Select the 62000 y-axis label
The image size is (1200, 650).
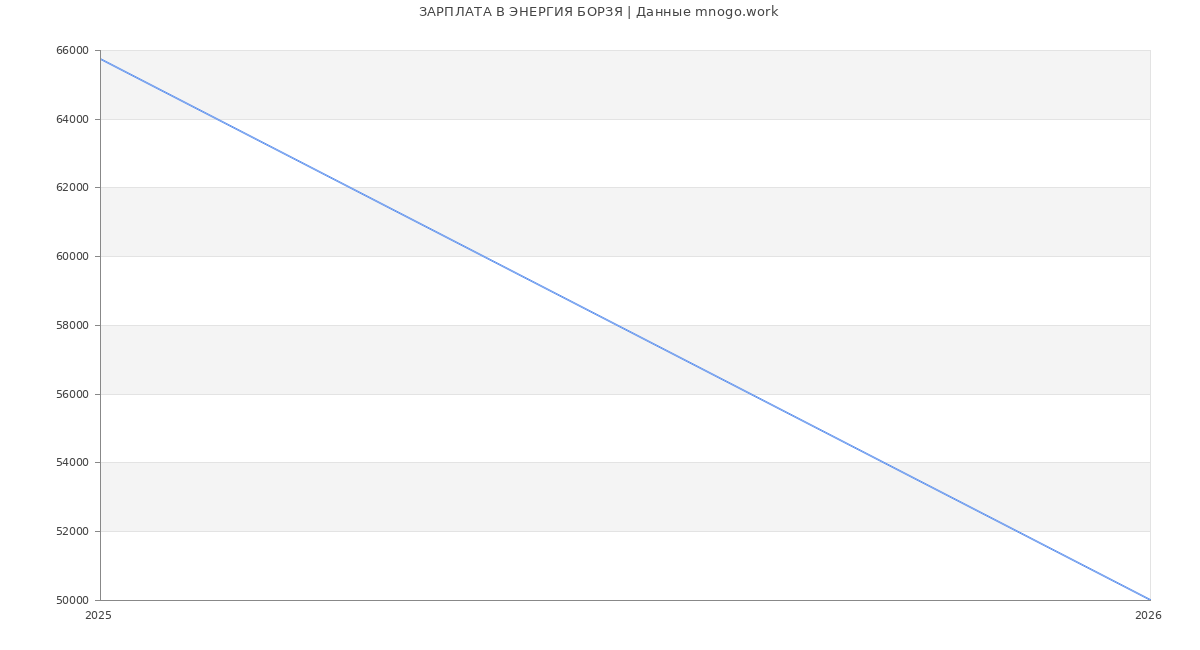[x=73, y=188]
